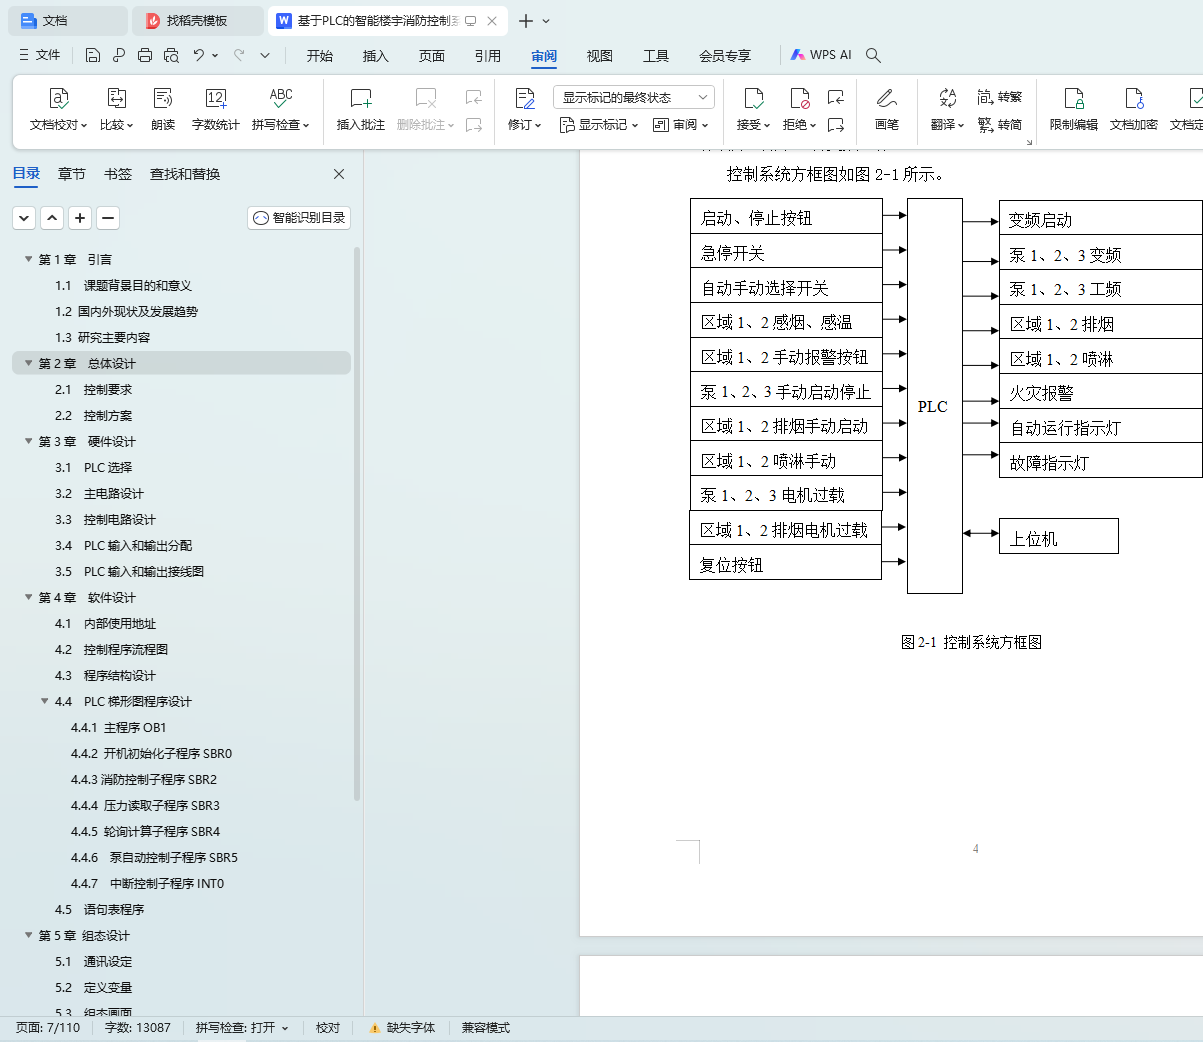The height and width of the screenshot is (1042, 1203).
Task: Click the 文档校对 proofreading icon
Action: pos(58,98)
